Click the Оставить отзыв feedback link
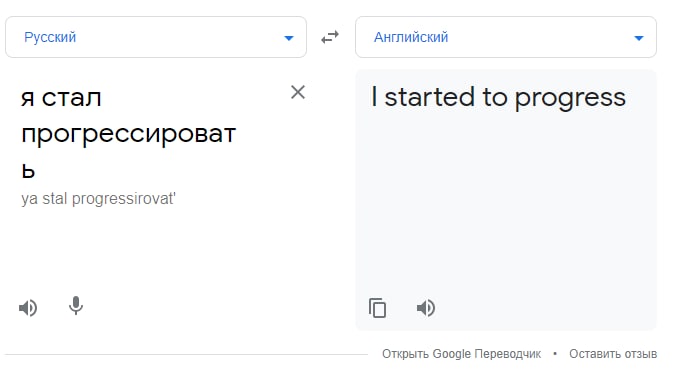The width and height of the screenshot is (673, 386). pyautogui.click(x=613, y=354)
